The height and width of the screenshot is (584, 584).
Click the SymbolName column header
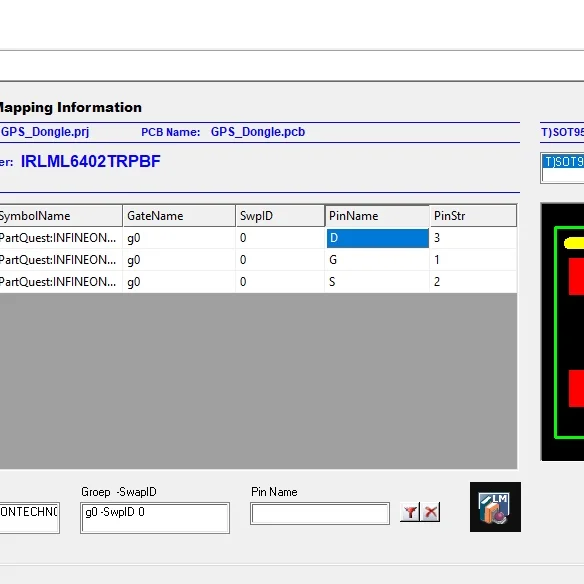click(x=61, y=216)
